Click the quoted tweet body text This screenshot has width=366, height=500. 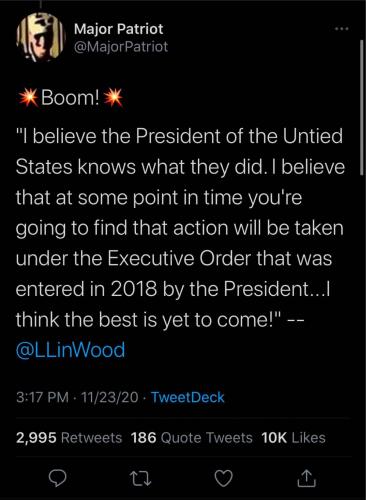(180, 243)
